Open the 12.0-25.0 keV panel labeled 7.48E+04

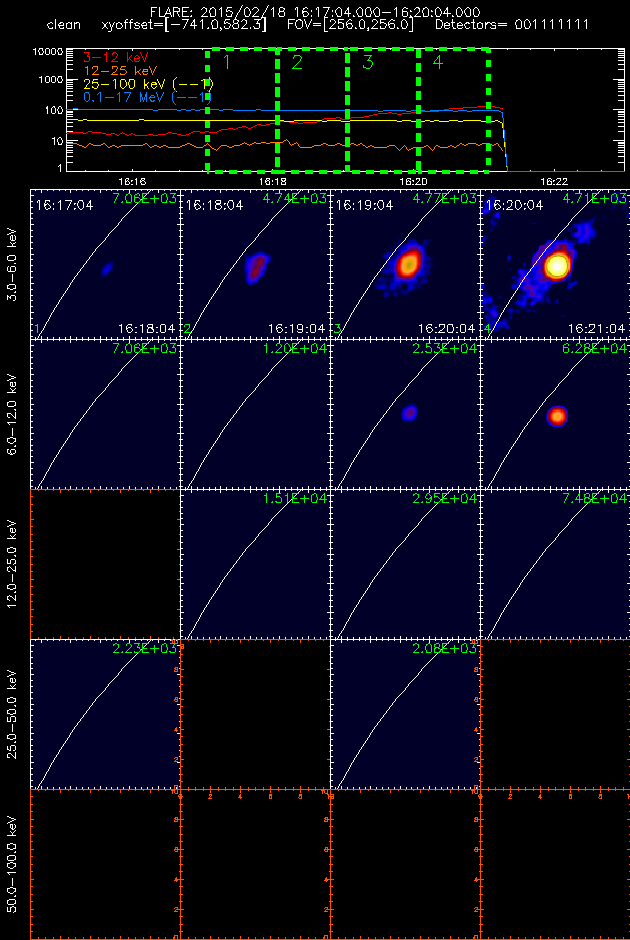[556, 564]
